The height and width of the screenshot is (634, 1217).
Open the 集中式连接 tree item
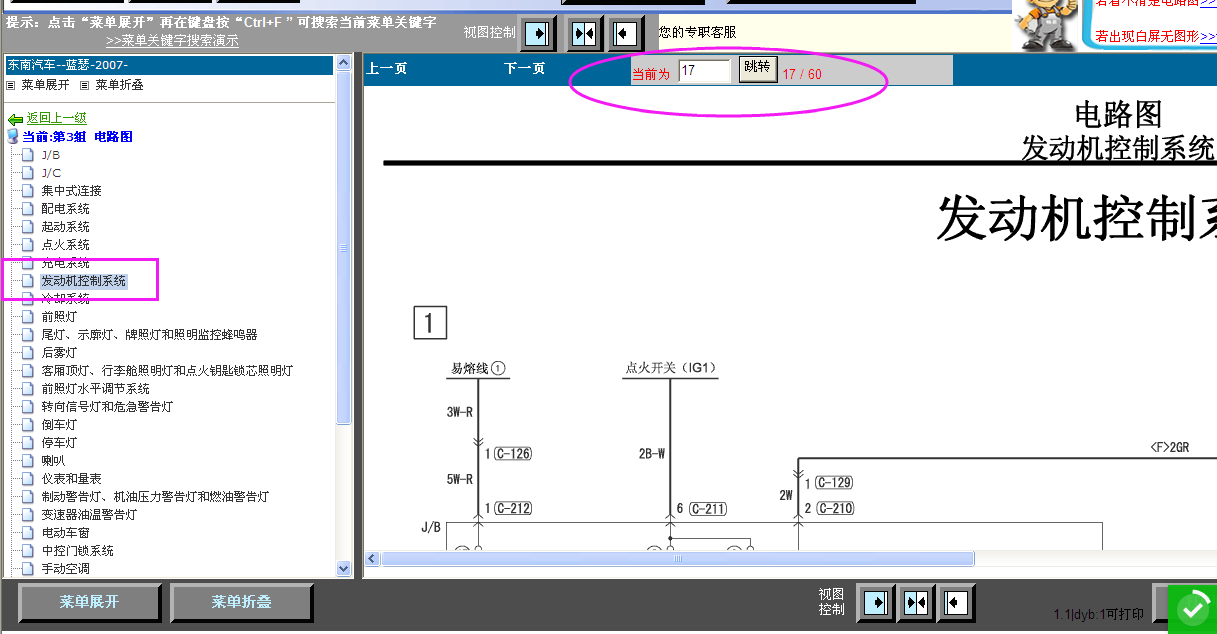pyautogui.click(x=71, y=191)
